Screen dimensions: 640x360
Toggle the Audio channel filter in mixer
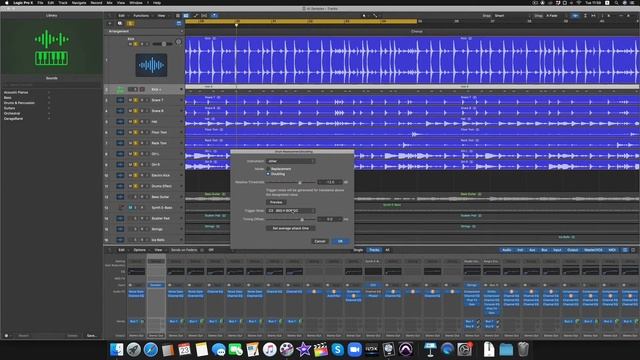[x=507, y=250]
